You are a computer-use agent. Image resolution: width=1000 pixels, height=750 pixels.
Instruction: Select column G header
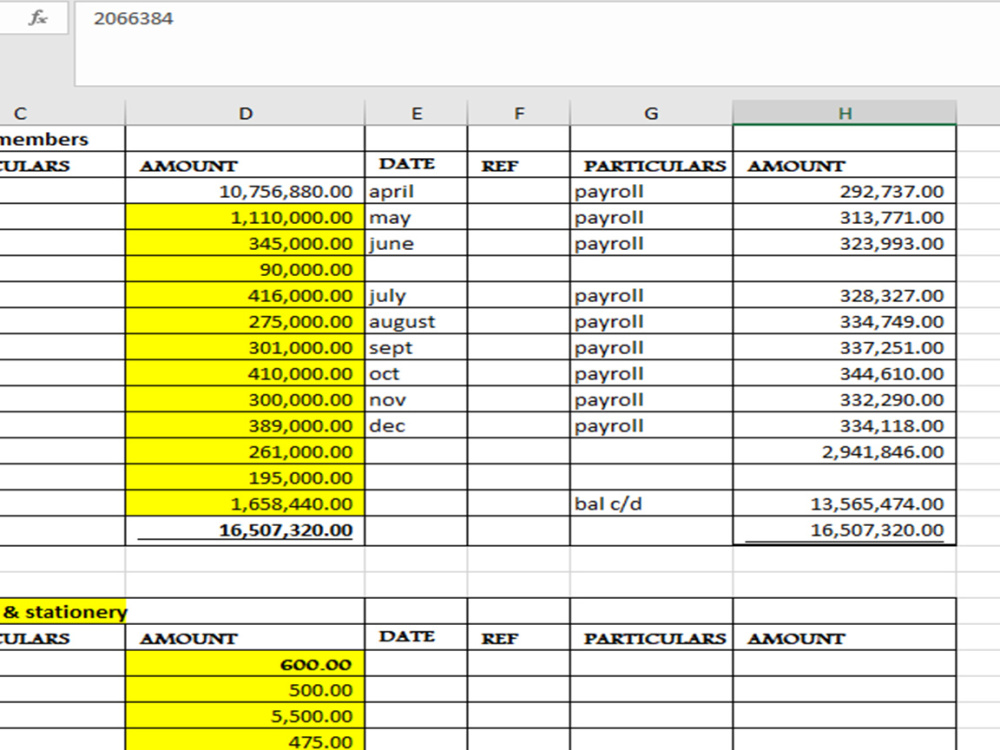coord(651,114)
